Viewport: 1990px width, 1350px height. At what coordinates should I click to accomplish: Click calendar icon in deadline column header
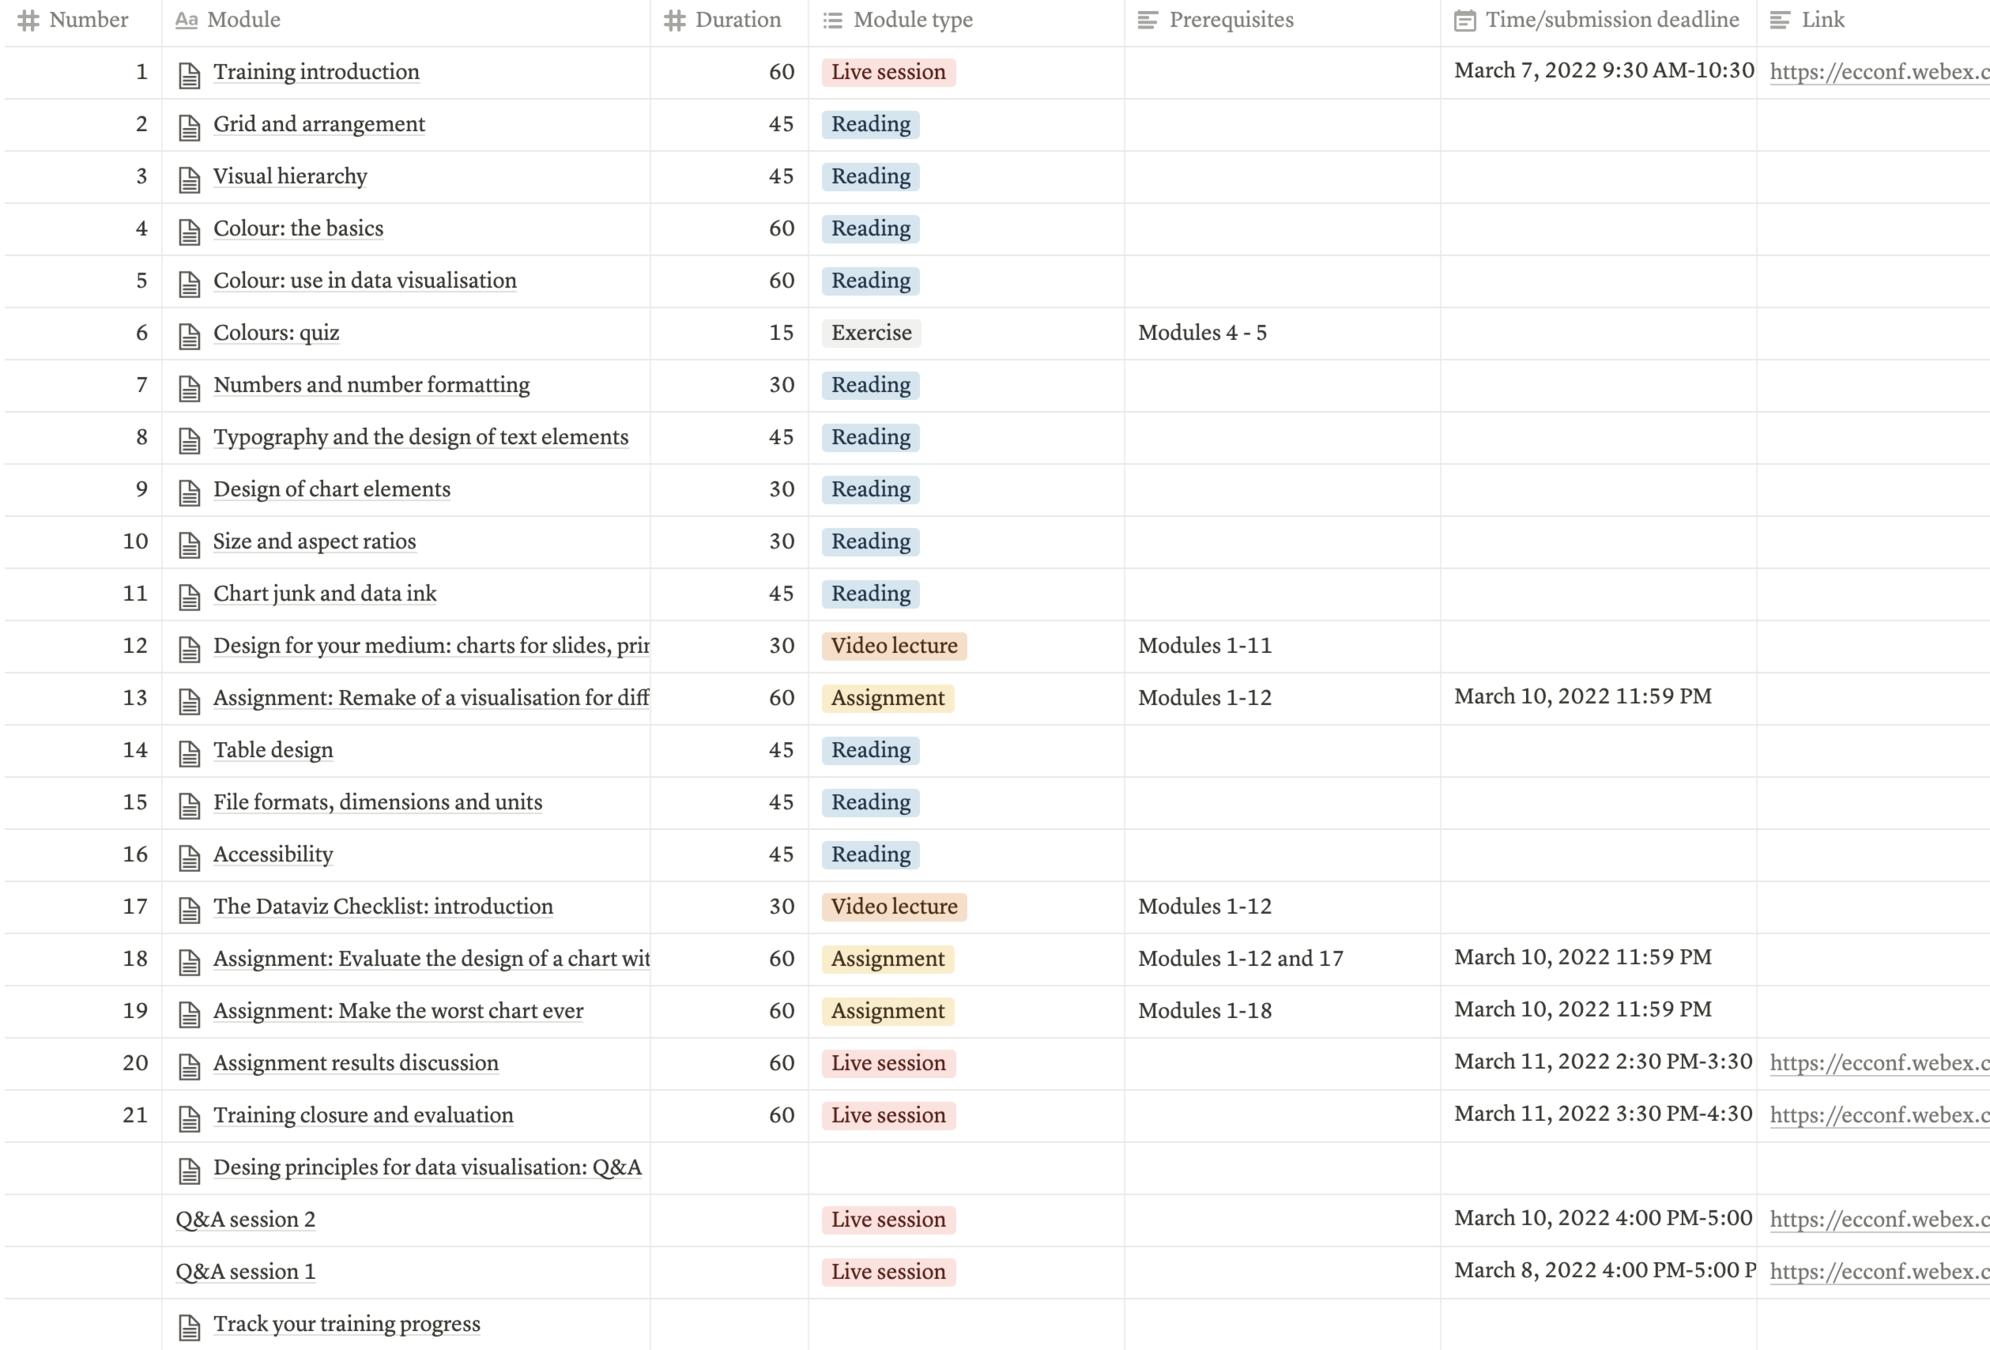coord(1464,20)
